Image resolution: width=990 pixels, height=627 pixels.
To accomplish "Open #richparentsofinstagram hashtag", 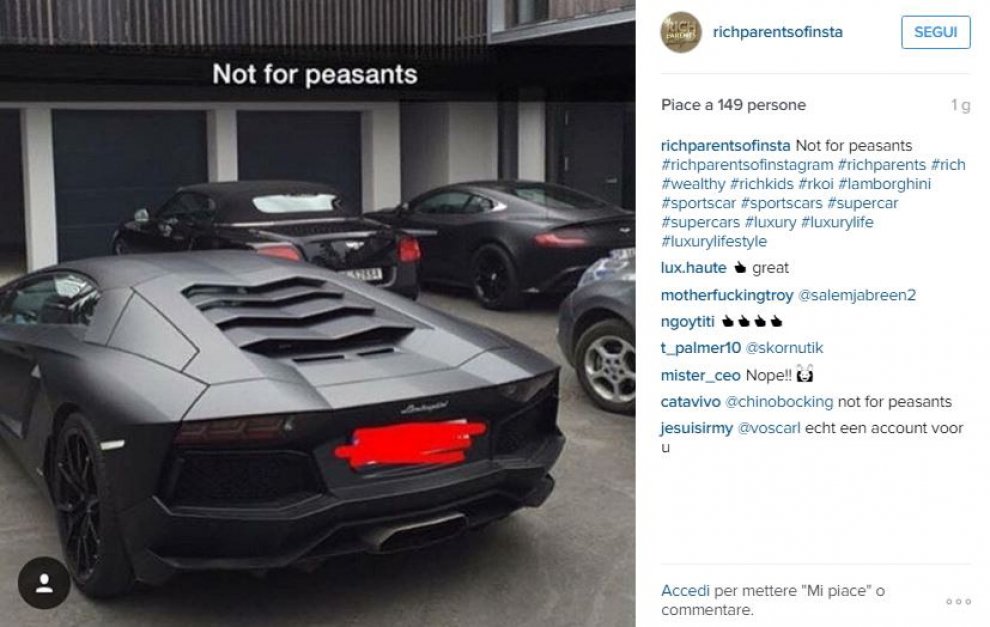I will pos(747,165).
